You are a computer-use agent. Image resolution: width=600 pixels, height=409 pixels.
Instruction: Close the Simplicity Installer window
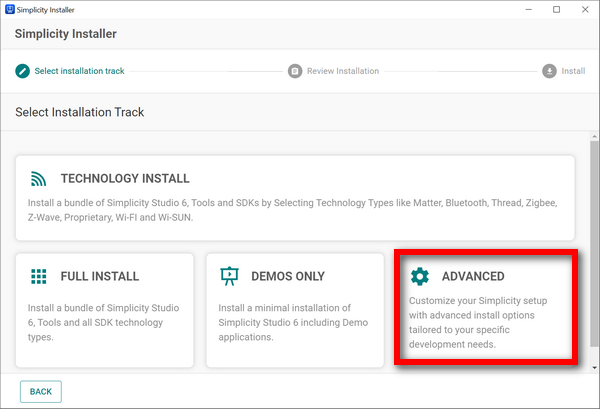pos(585,10)
